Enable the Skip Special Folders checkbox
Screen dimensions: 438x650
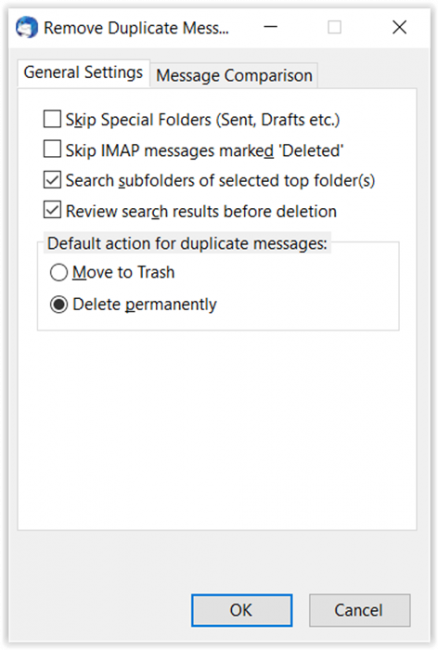click(52, 119)
